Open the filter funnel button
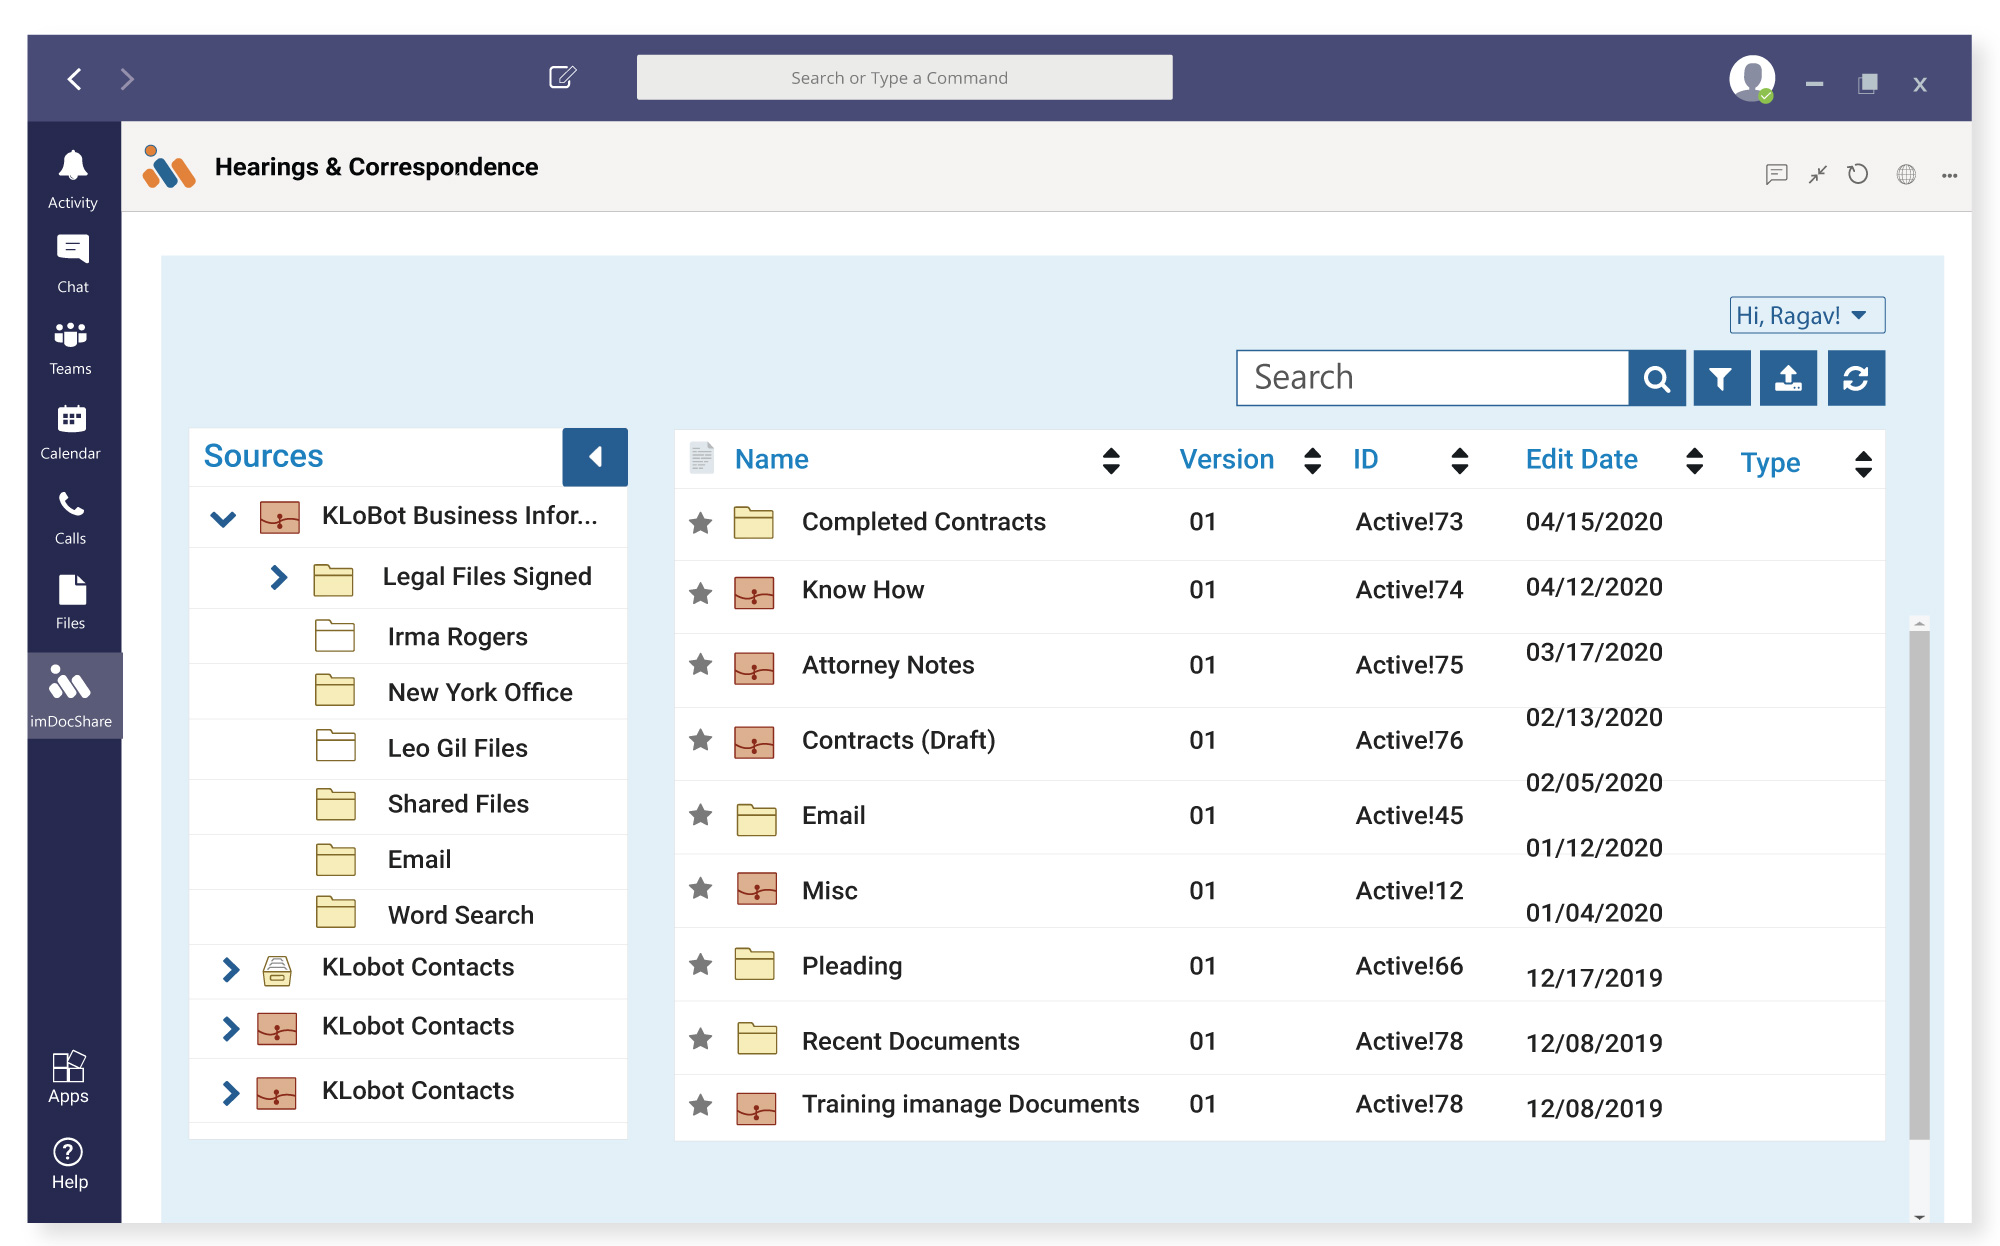 click(1721, 378)
